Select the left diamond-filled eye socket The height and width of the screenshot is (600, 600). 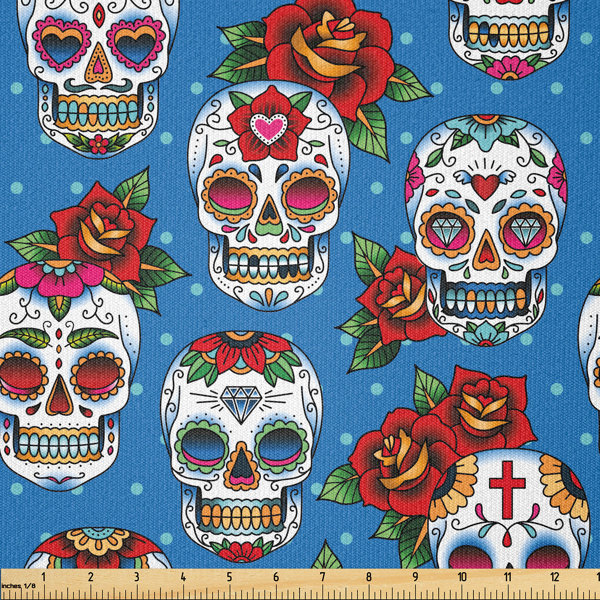pyautogui.click(x=443, y=230)
